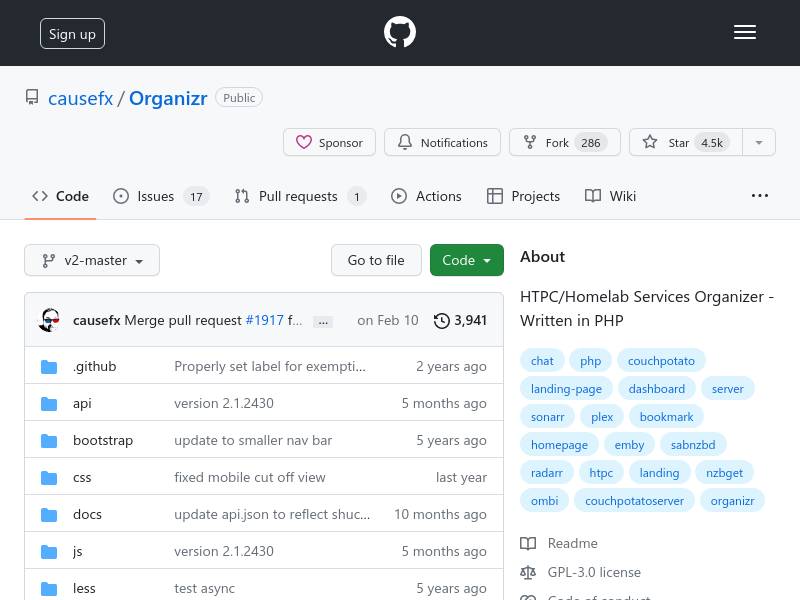800x600 pixels.
Task: Click the sonarr topic tag
Action: [x=547, y=417]
